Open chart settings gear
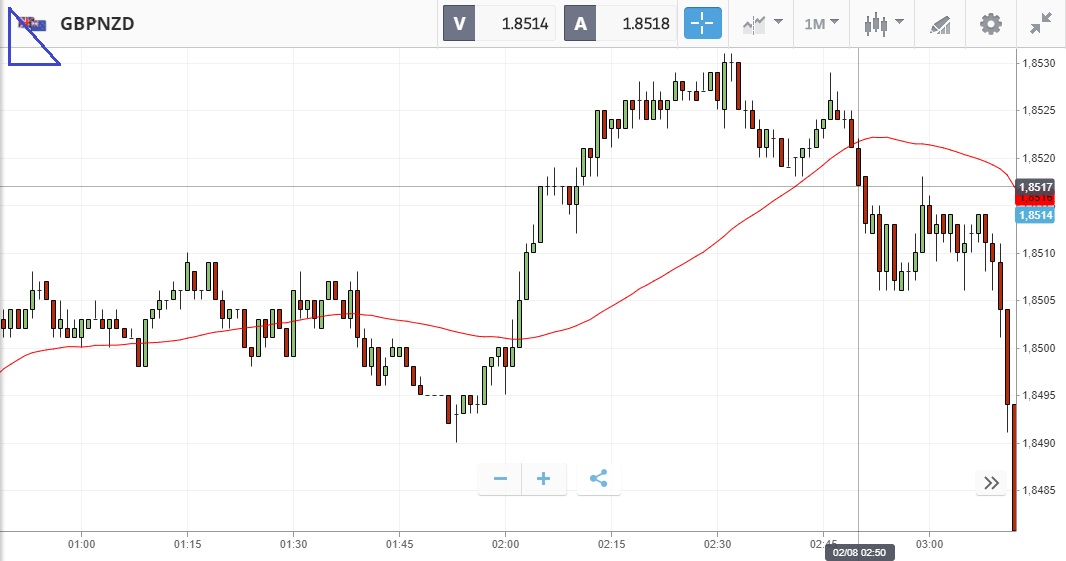The width and height of the screenshot is (1066, 561). [990, 23]
